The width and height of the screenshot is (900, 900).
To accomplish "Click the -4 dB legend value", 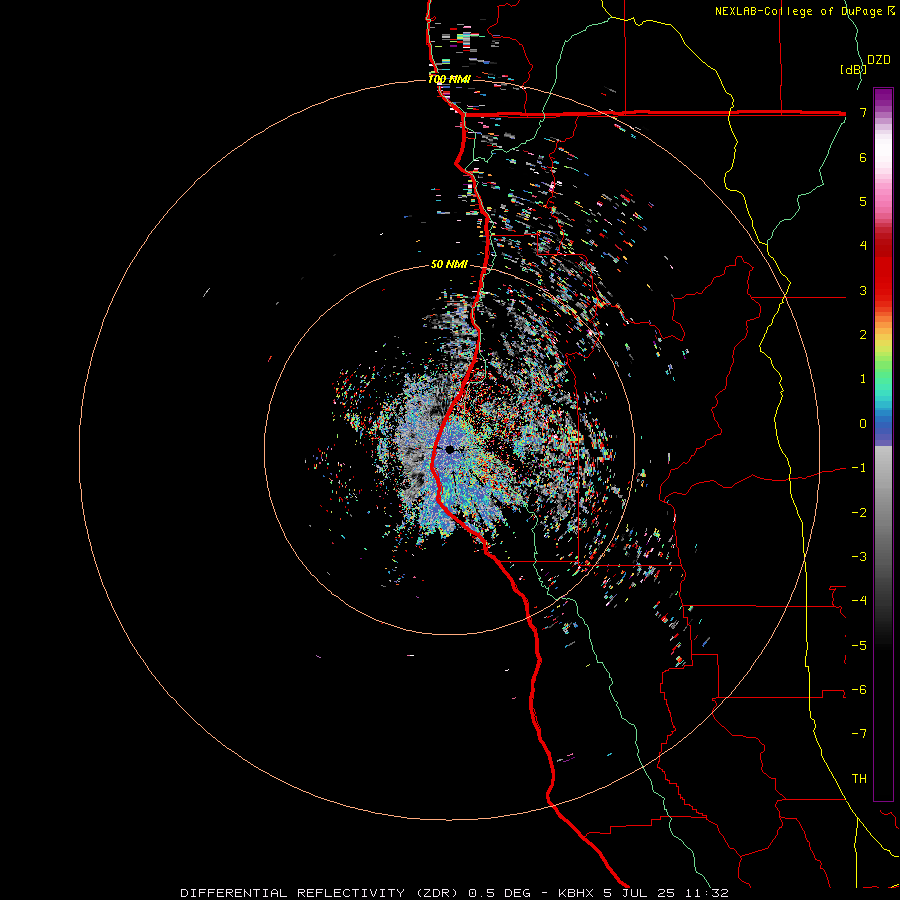I will [x=859, y=601].
